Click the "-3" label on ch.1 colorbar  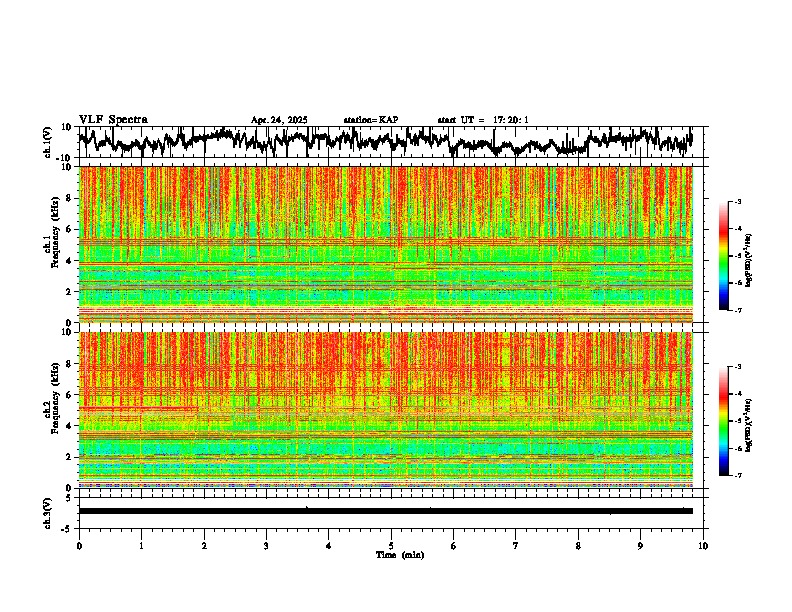click(737, 202)
